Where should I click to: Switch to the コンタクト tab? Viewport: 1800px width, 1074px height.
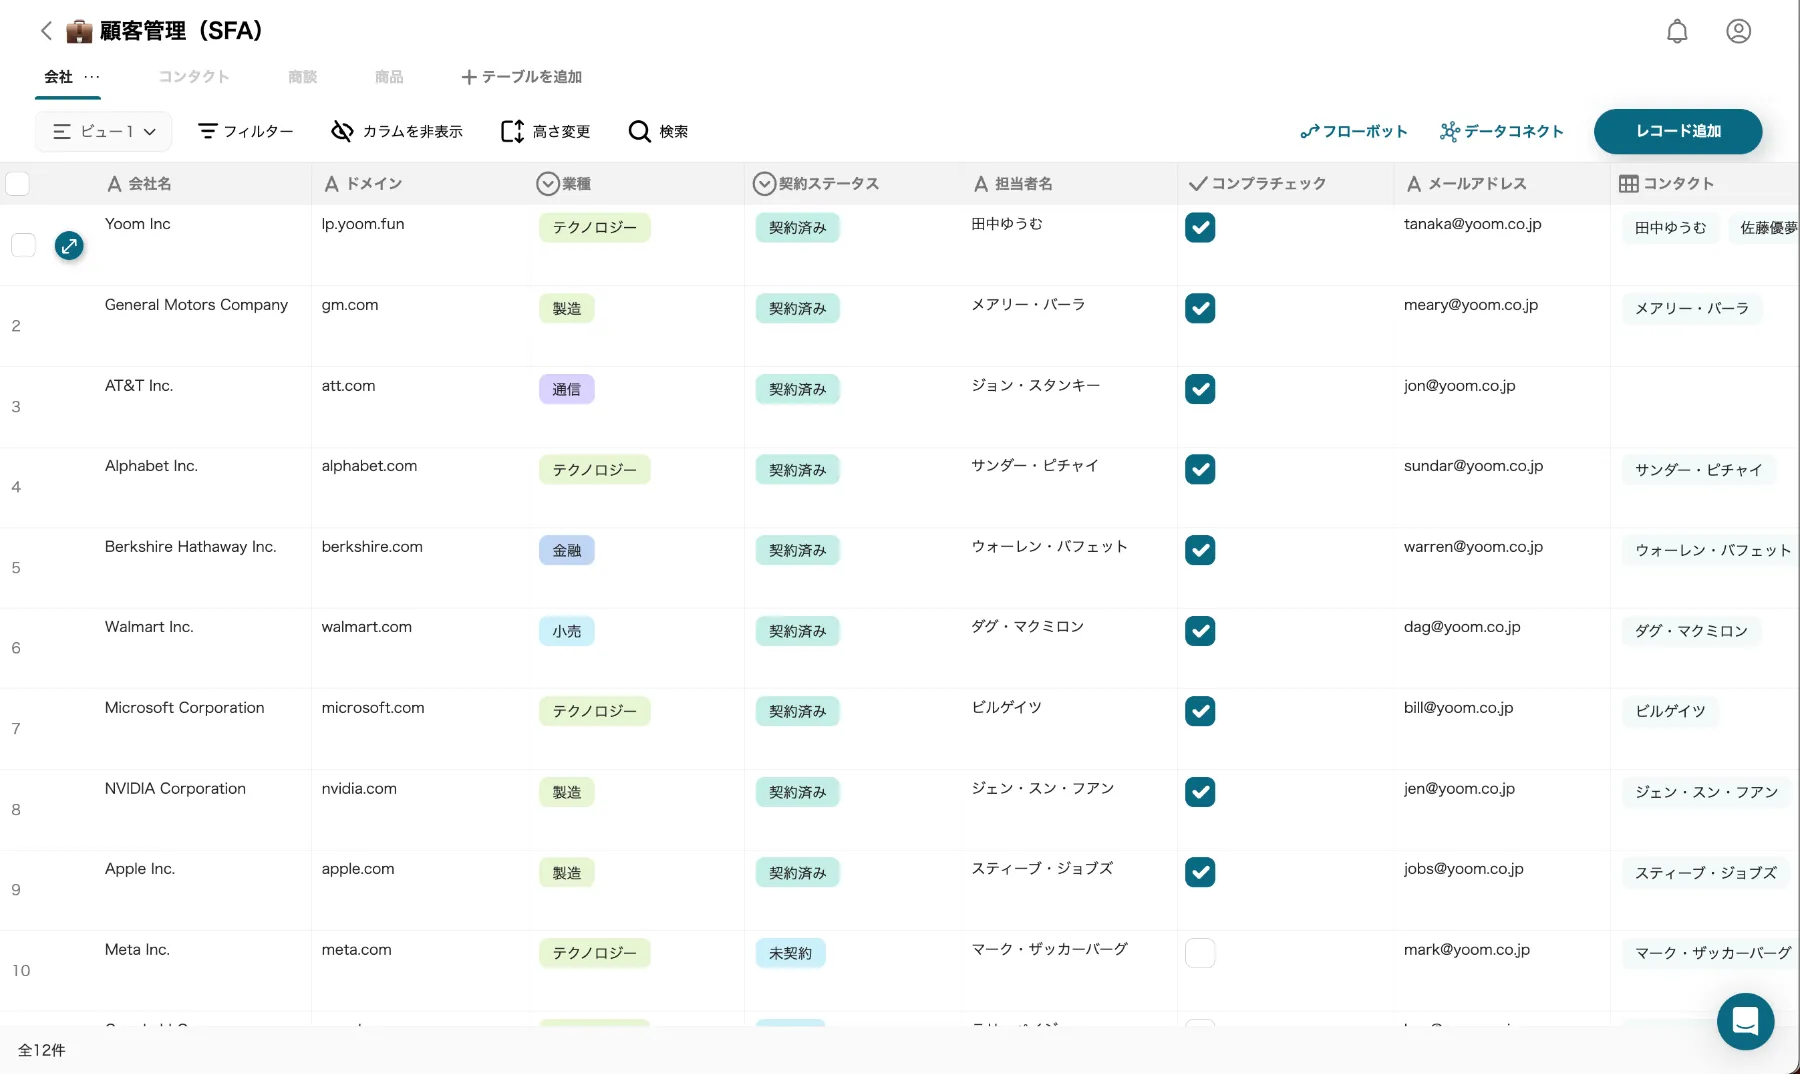[193, 77]
